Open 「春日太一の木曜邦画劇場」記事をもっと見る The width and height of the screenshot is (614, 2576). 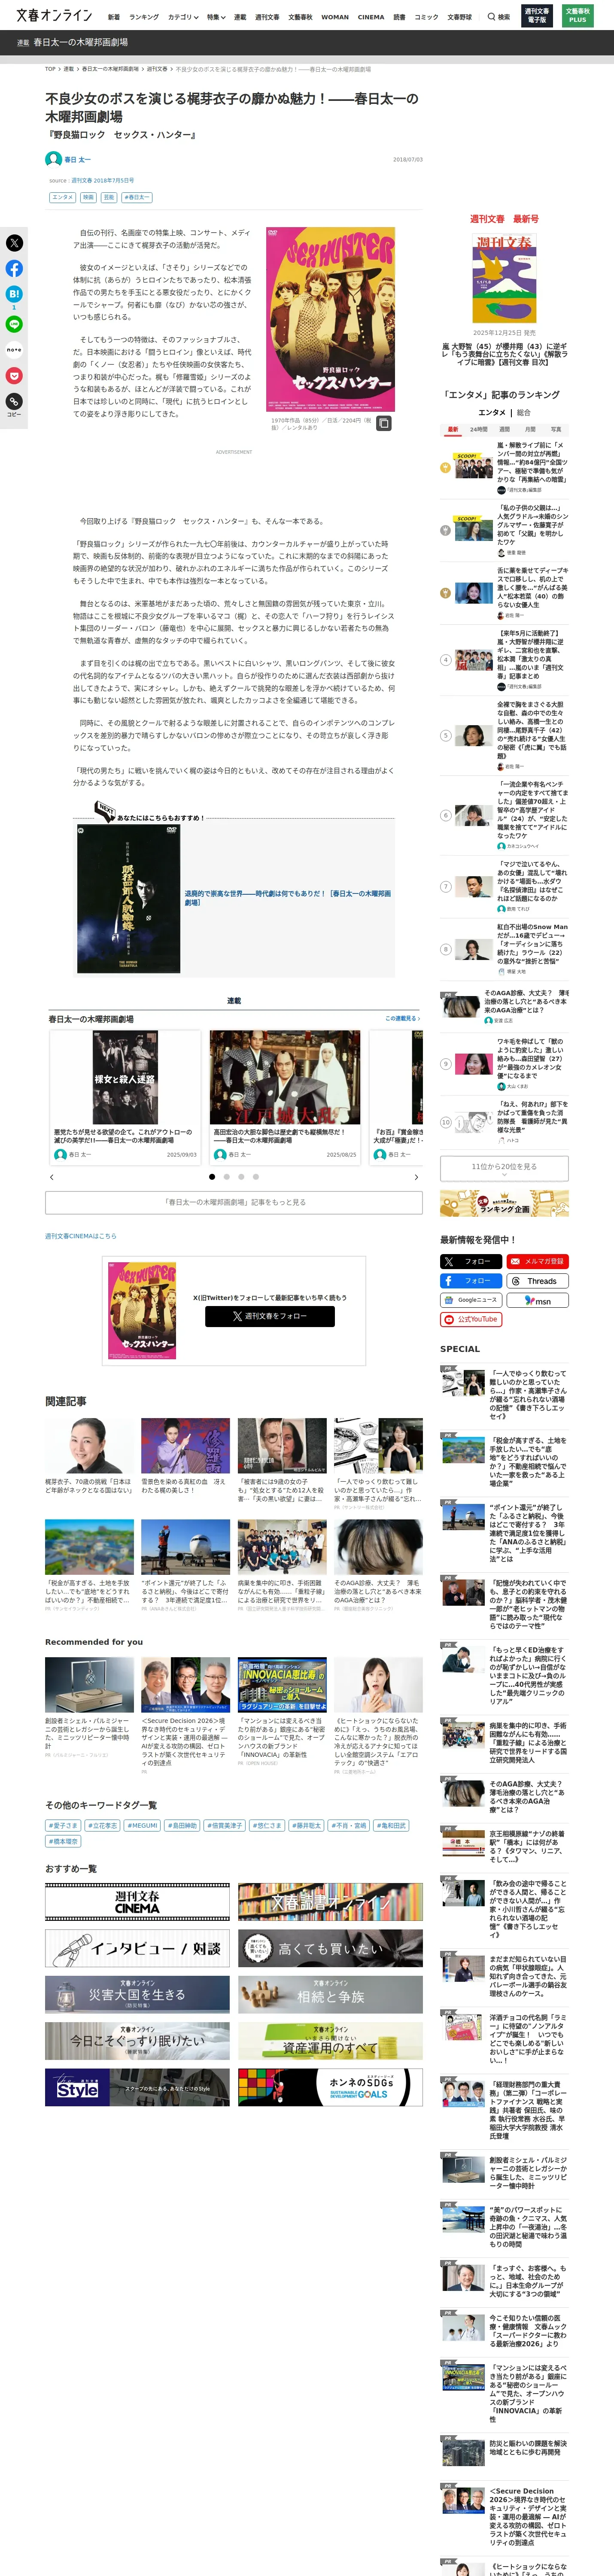pyautogui.click(x=234, y=1202)
